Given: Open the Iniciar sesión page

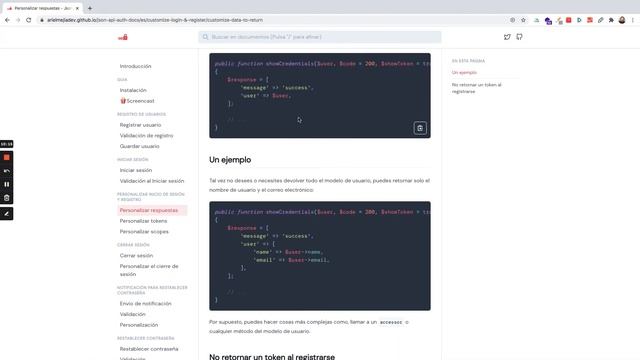Looking at the screenshot, I should pyautogui.click(x=136, y=170).
